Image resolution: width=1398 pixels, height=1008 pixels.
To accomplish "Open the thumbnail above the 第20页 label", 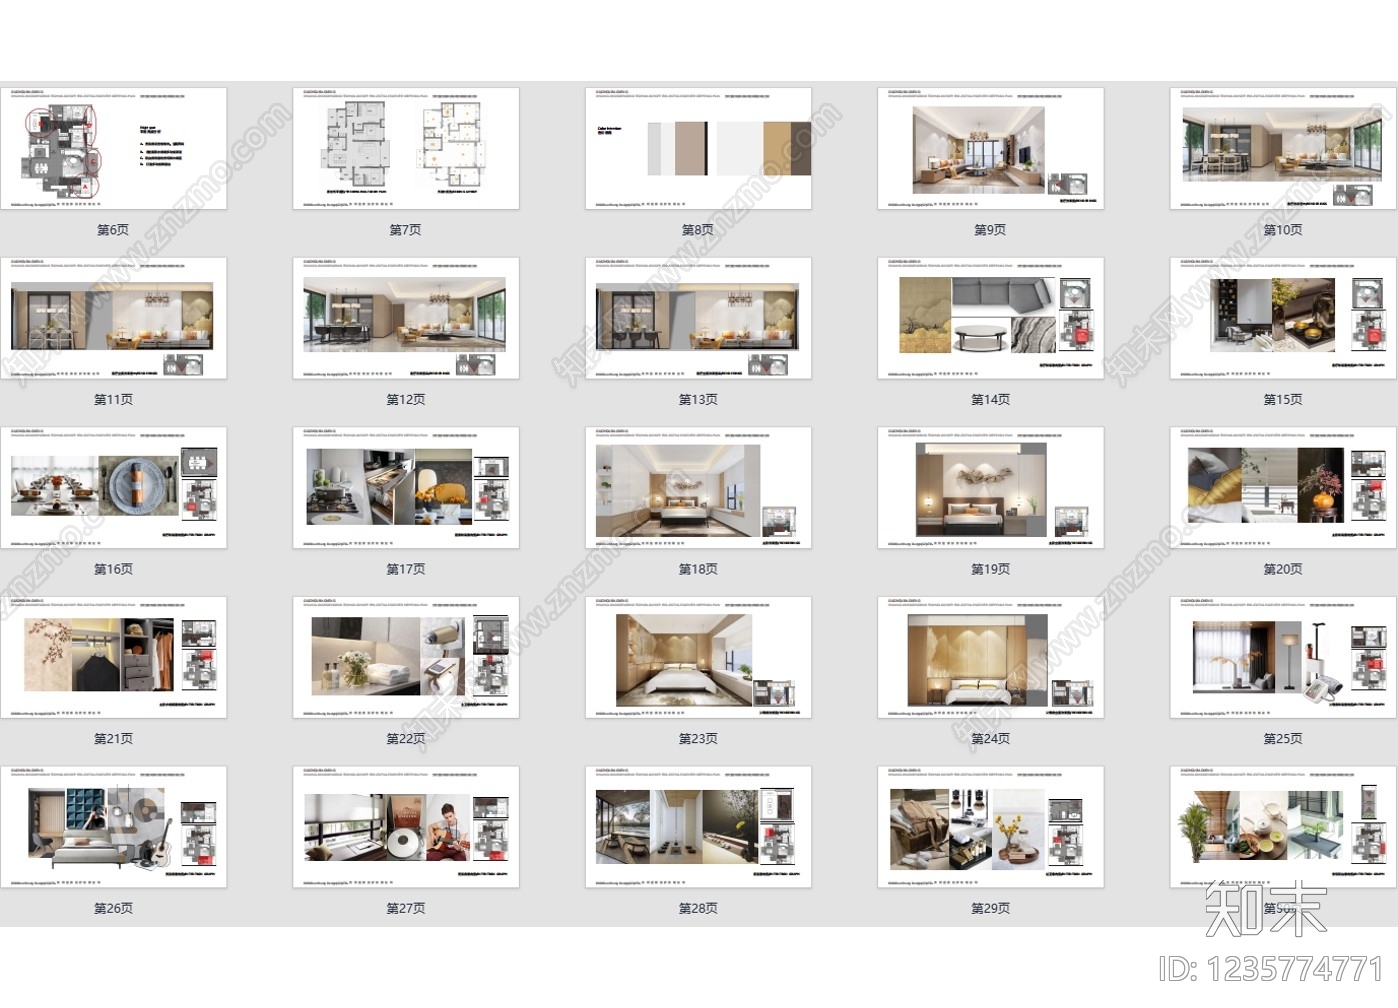I will tap(1283, 488).
